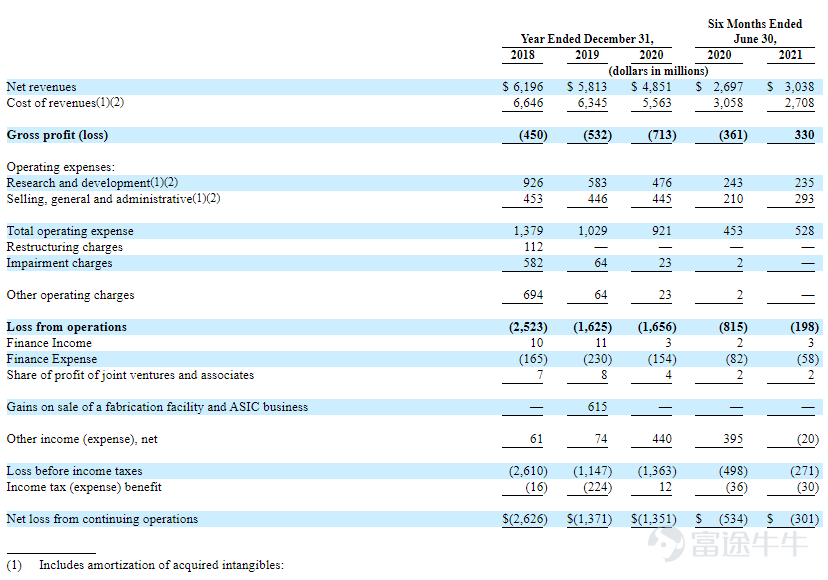Viewport: 828px width, 580px height.
Task: Select the "Finance Expense" row label
Action: [52, 359]
